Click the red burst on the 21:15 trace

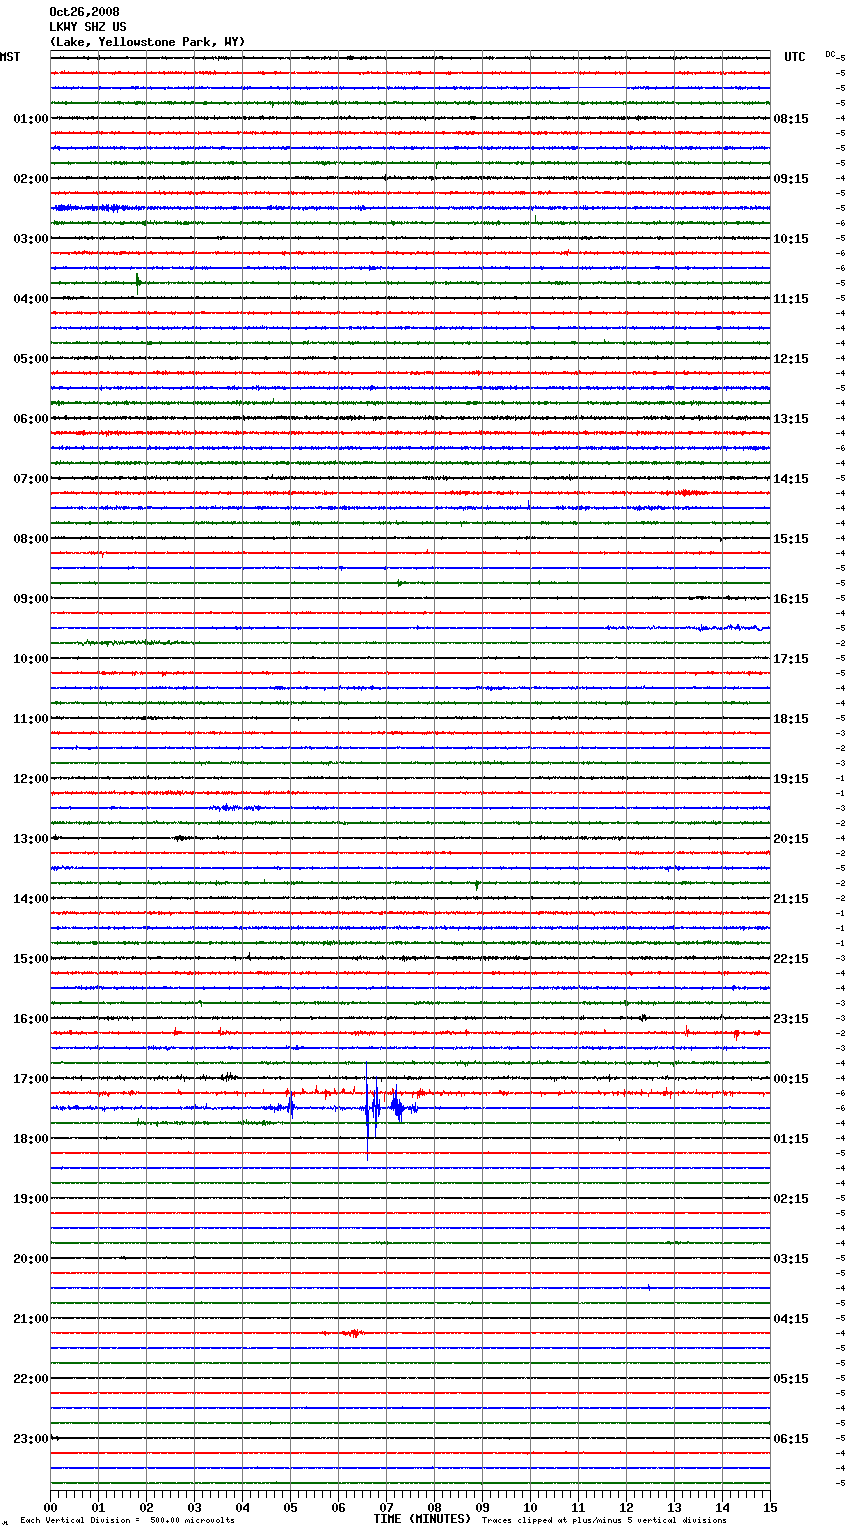(351, 1333)
